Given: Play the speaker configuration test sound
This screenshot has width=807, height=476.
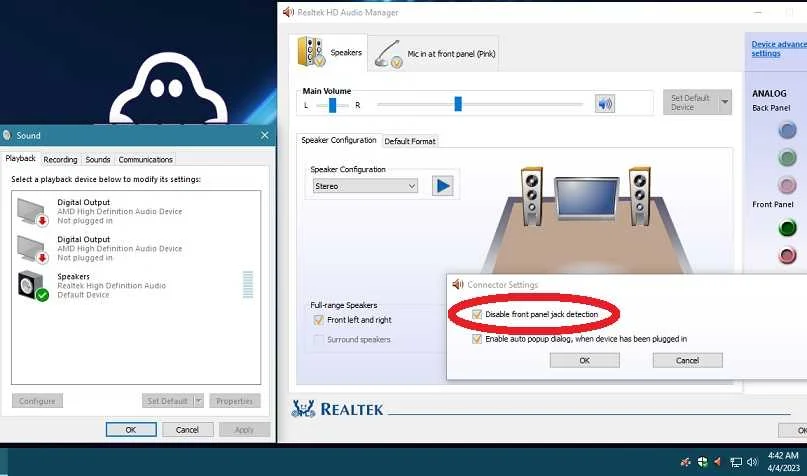Looking at the screenshot, I should (443, 186).
